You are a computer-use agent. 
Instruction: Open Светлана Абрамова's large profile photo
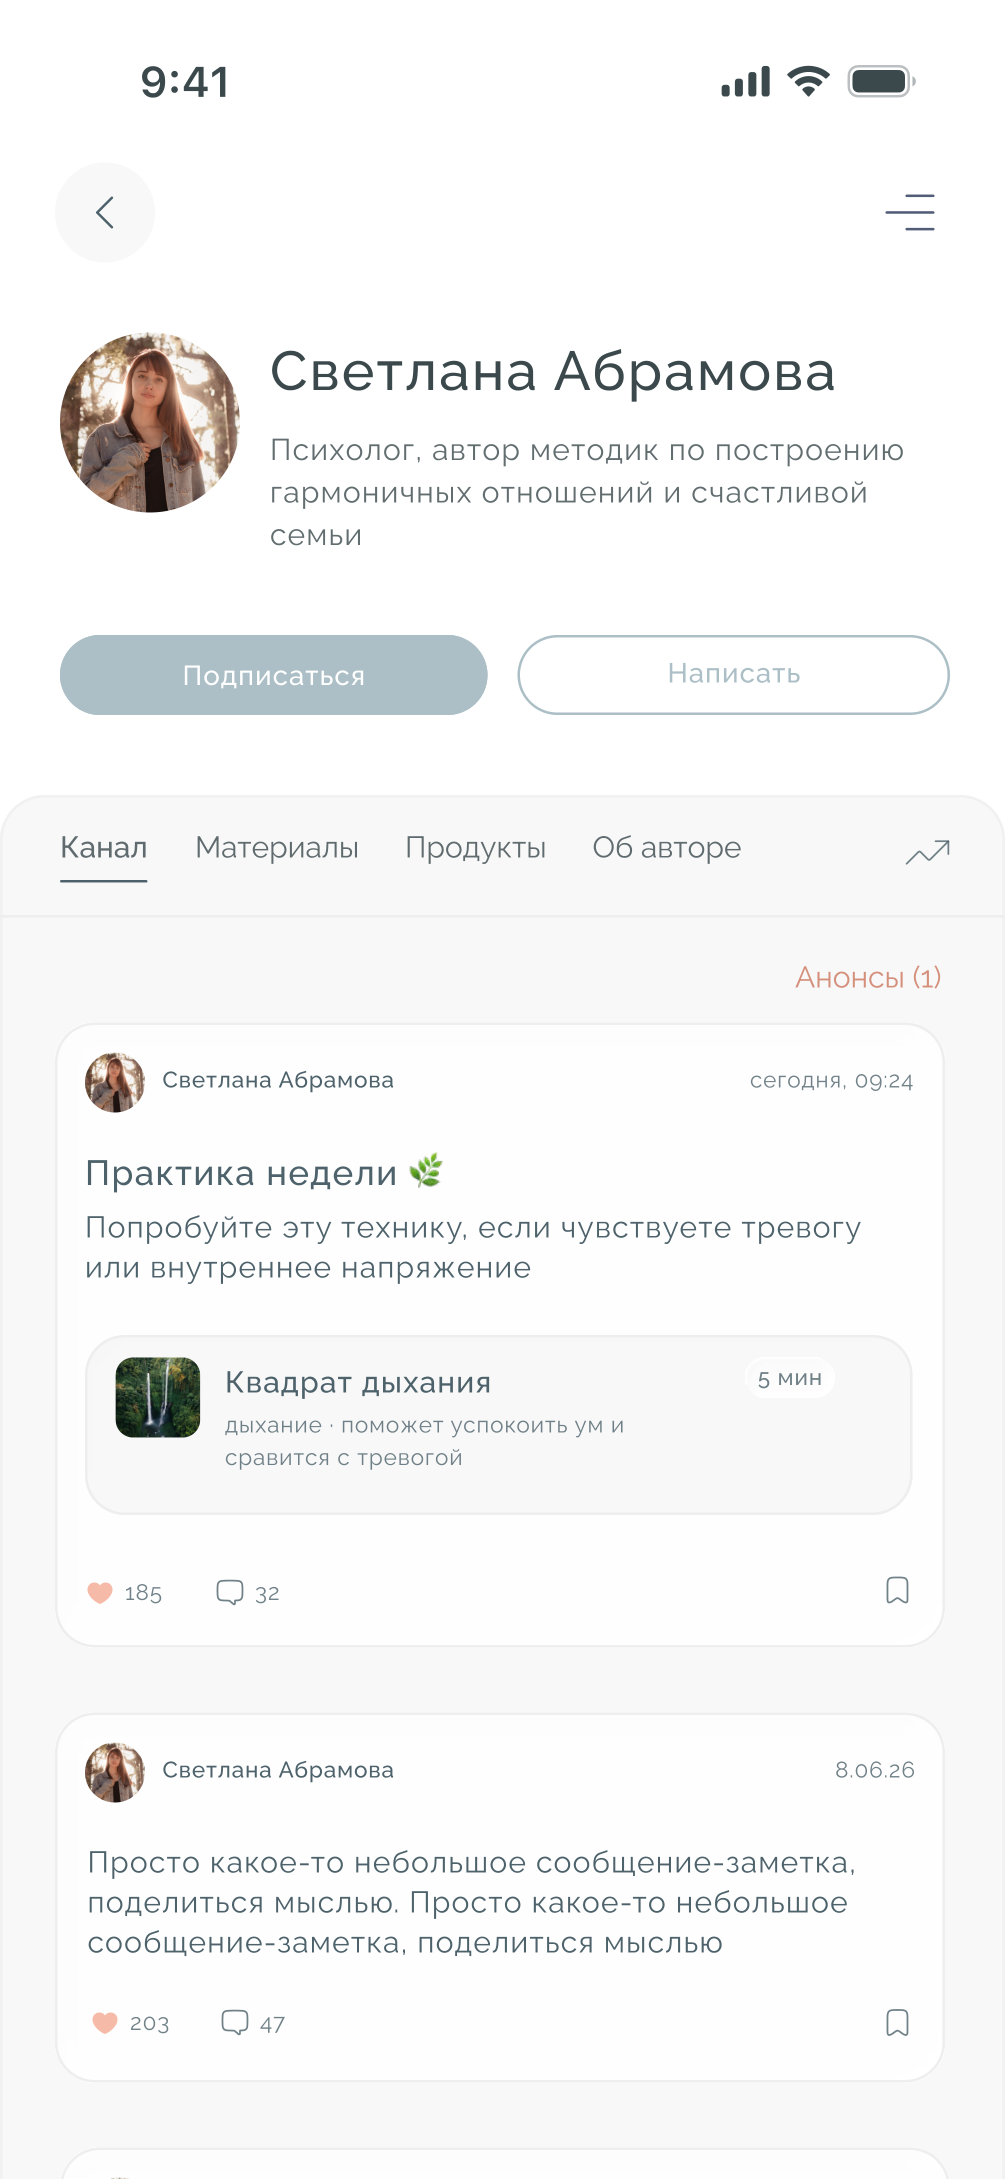(150, 422)
